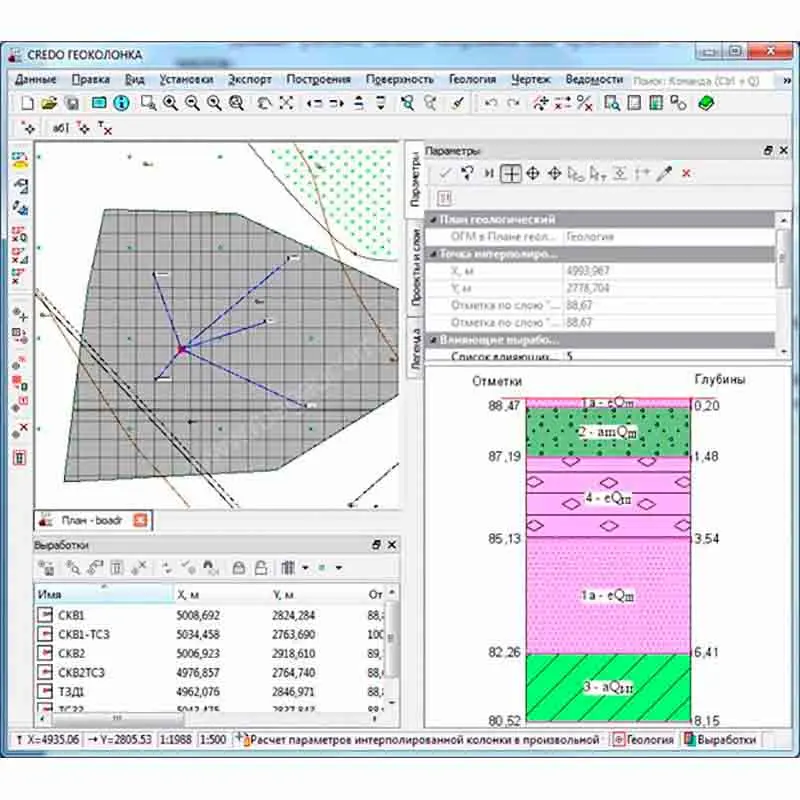
Task: Click the blue Info icon in toolbar
Action: [x=121, y=102]
